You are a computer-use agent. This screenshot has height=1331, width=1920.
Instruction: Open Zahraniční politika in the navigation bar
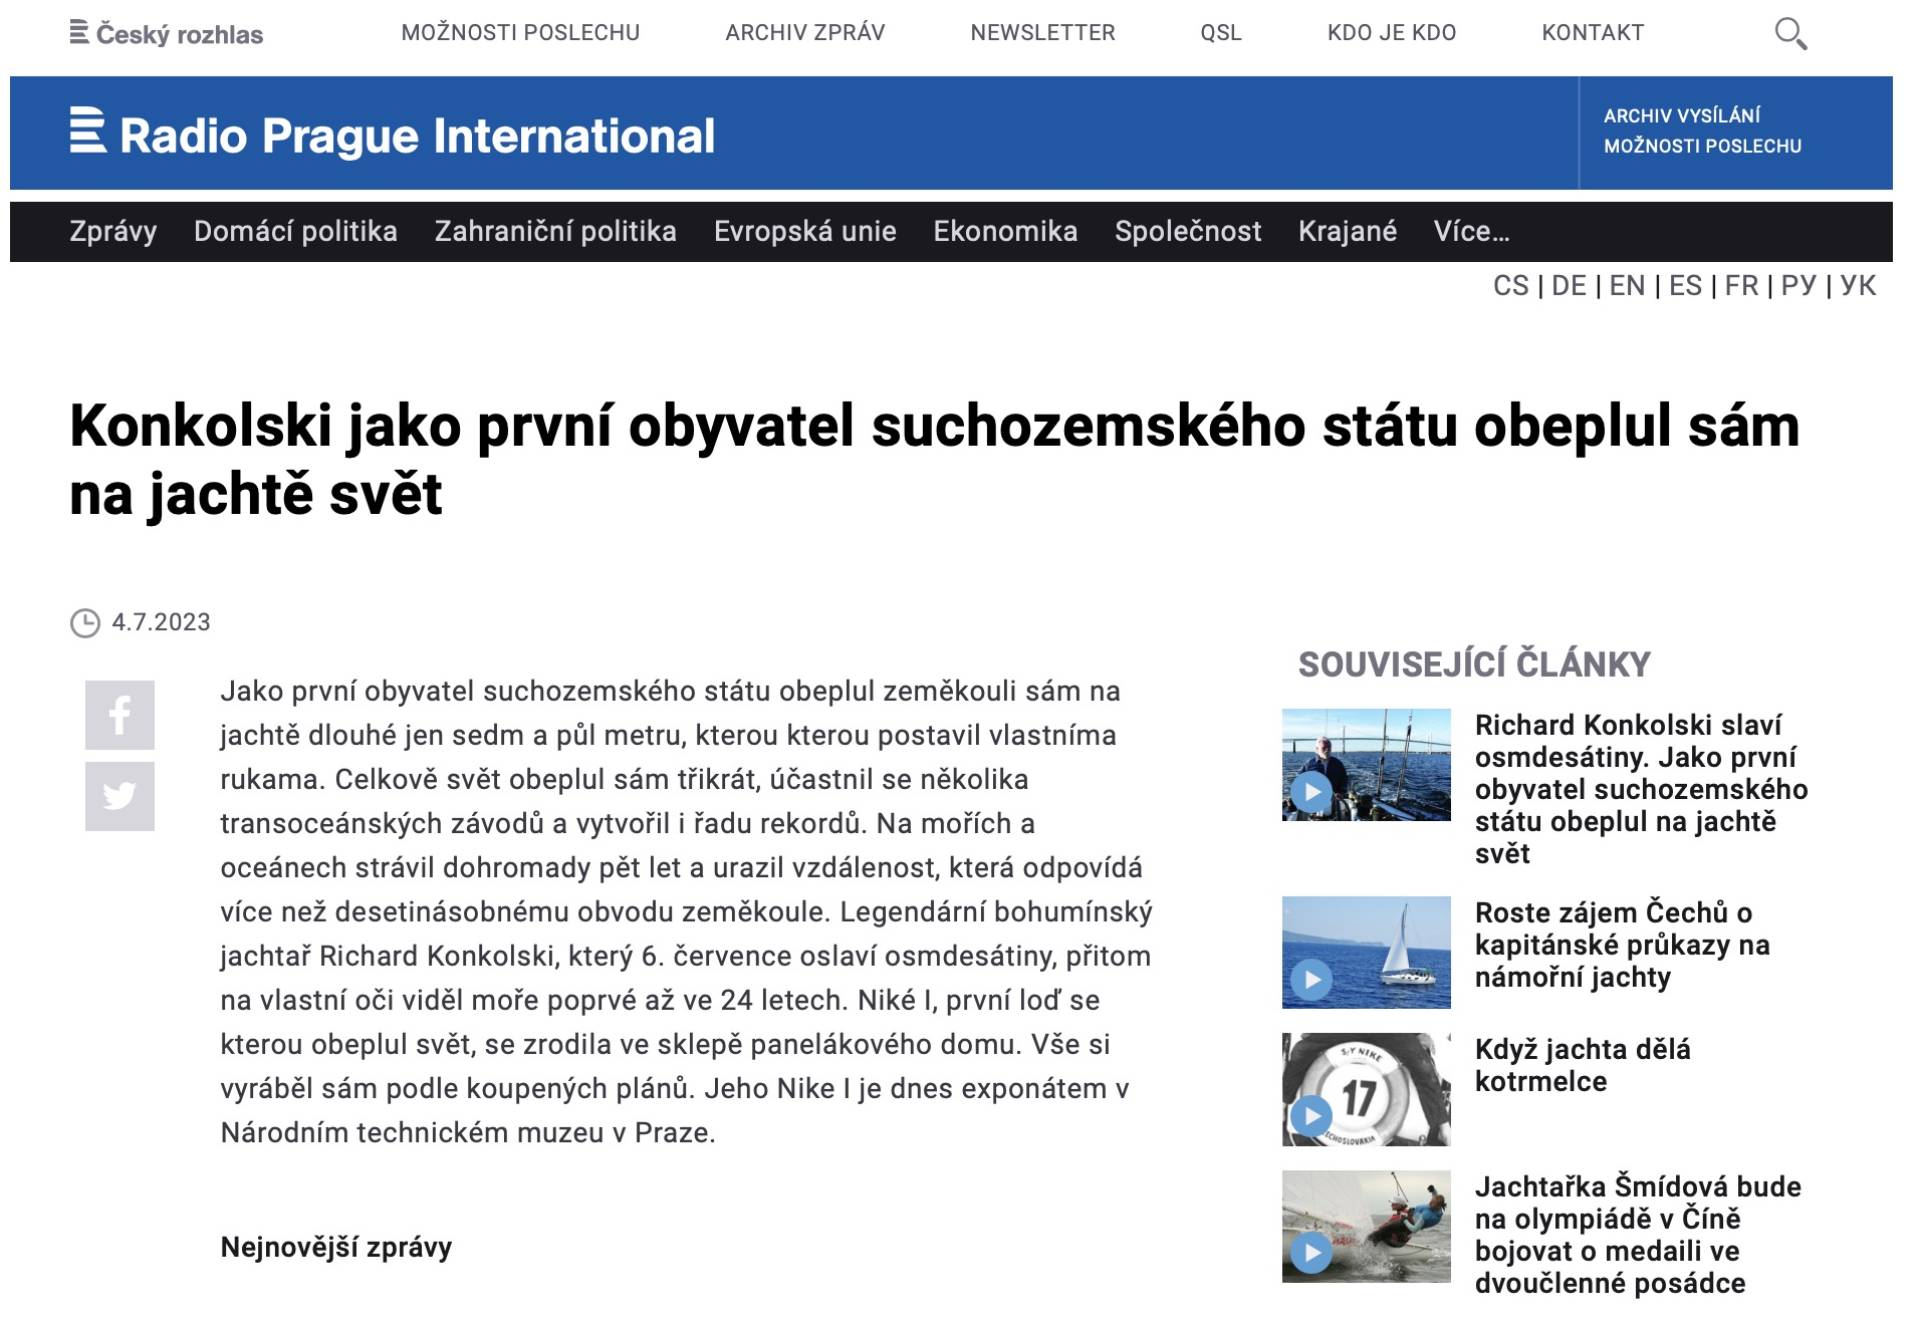(x=555, y=232)
